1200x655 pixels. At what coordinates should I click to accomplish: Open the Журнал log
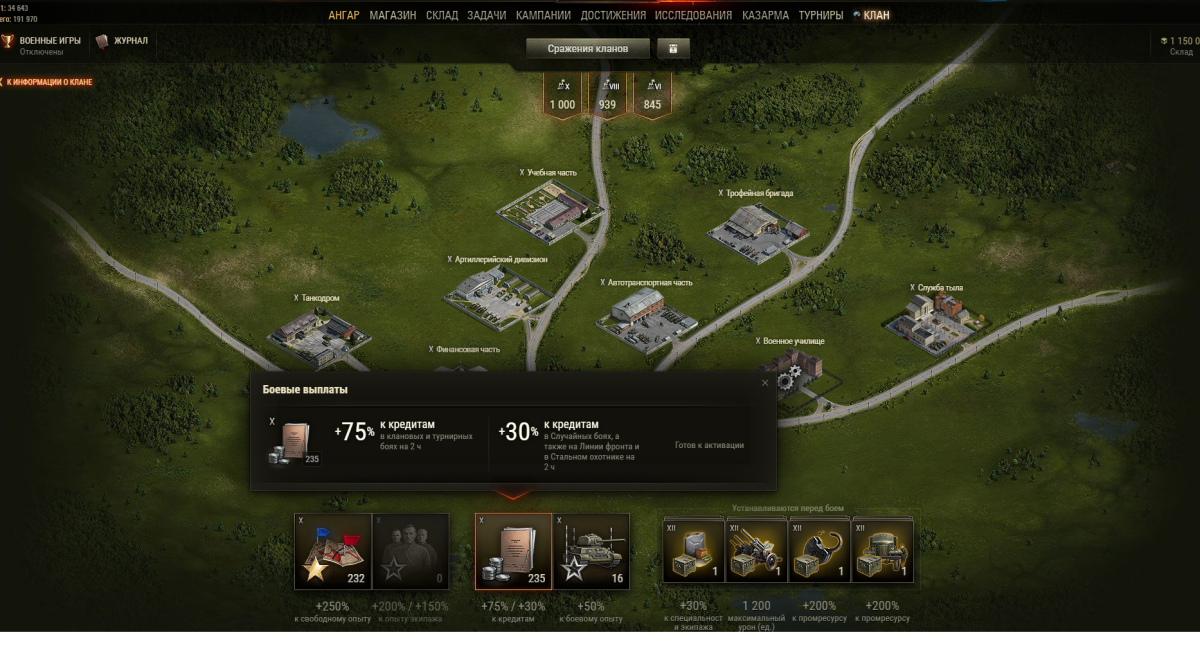(x=122, y=41)
